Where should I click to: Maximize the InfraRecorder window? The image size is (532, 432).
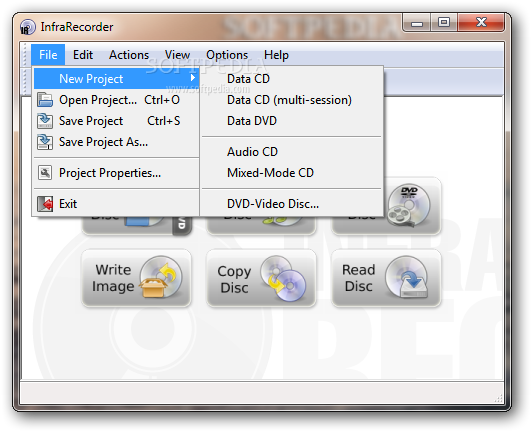pos(444,23)
